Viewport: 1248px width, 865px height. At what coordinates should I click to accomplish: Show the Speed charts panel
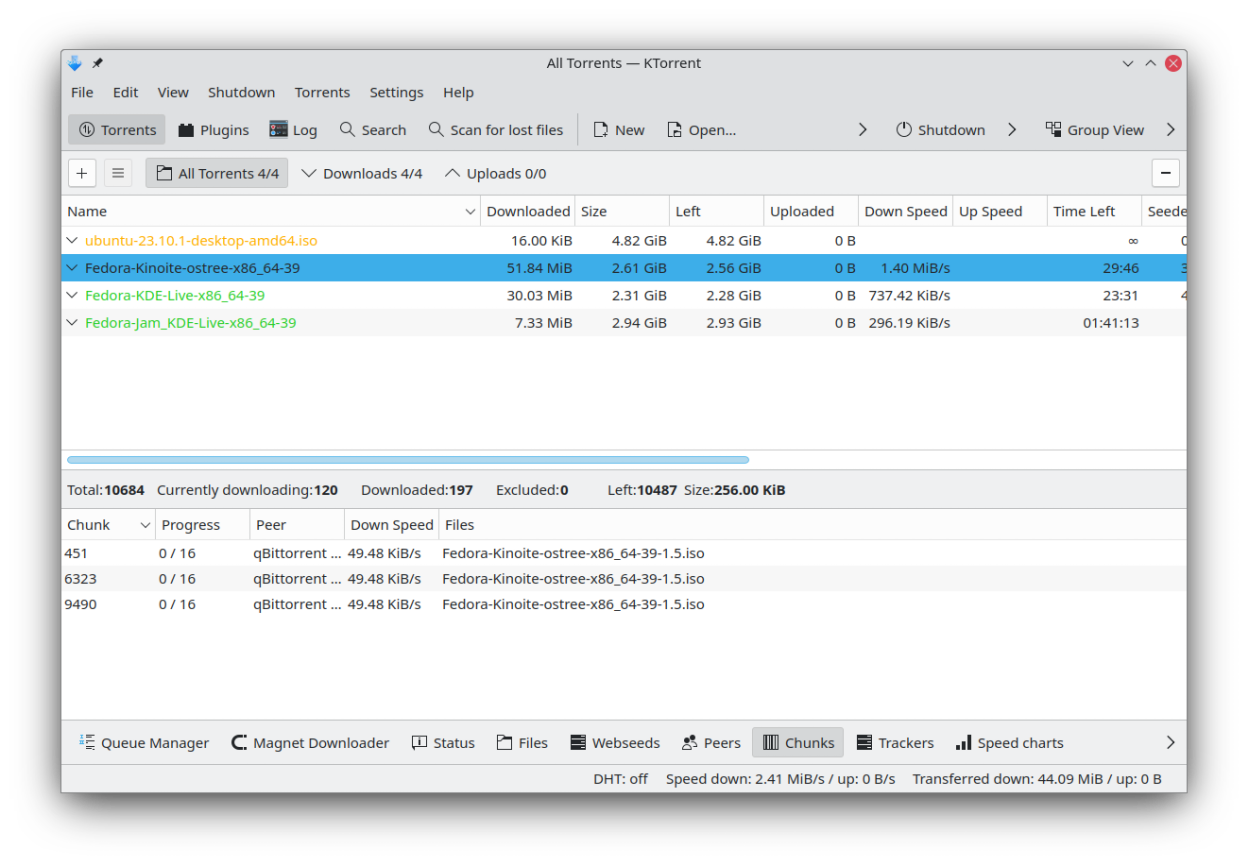coord(1009,743)
